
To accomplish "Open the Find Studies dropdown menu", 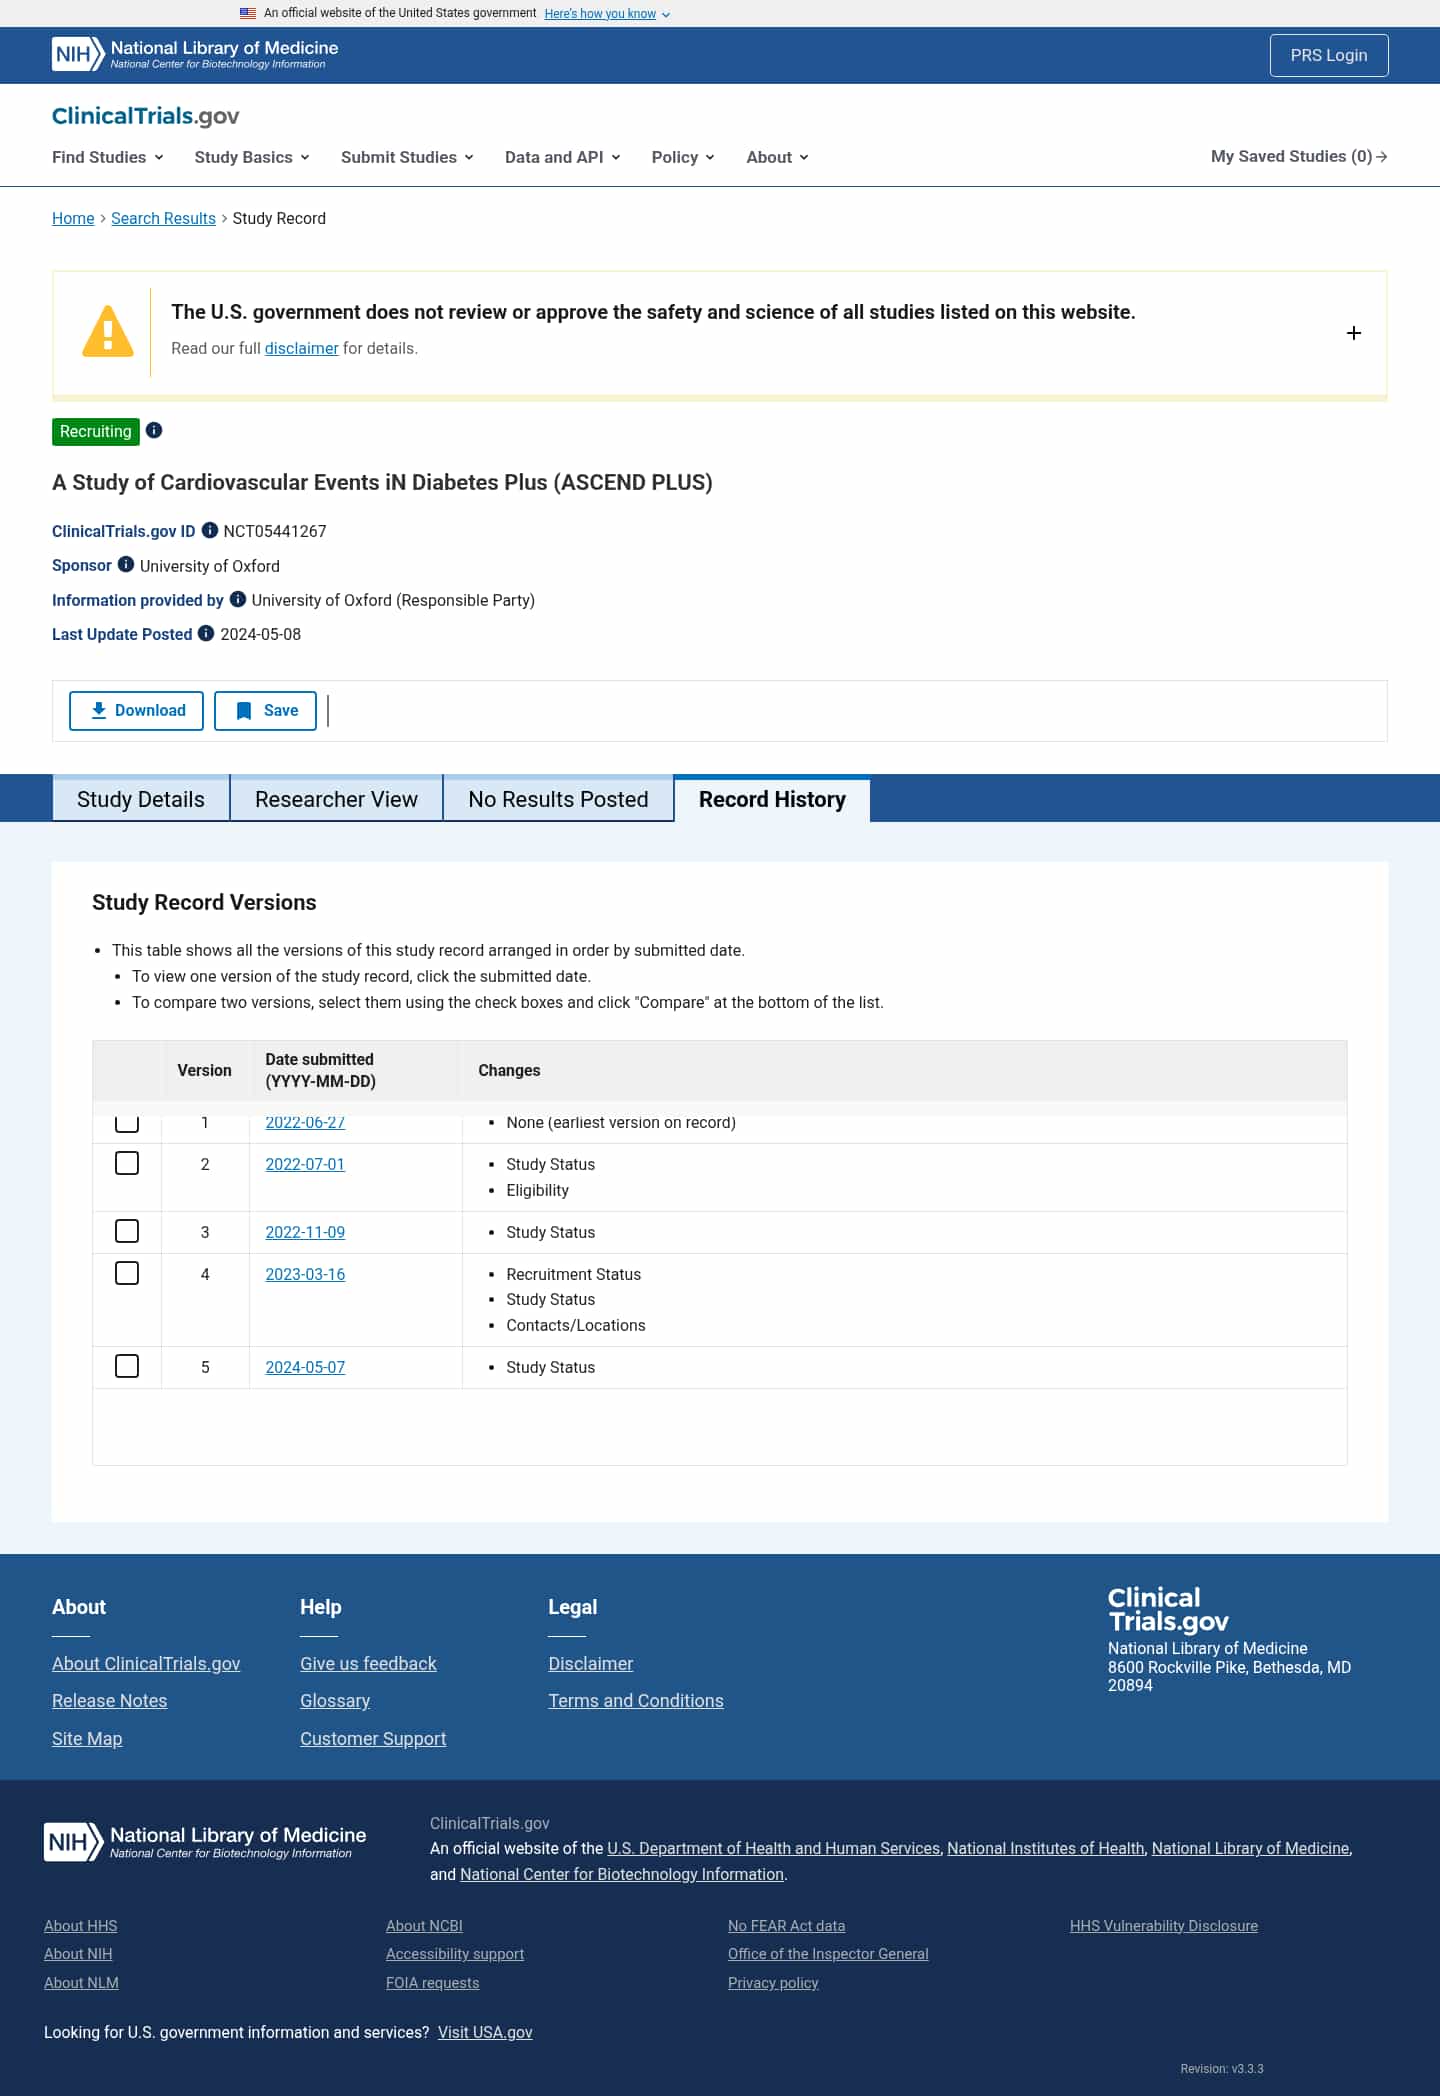I will [108, 157].
